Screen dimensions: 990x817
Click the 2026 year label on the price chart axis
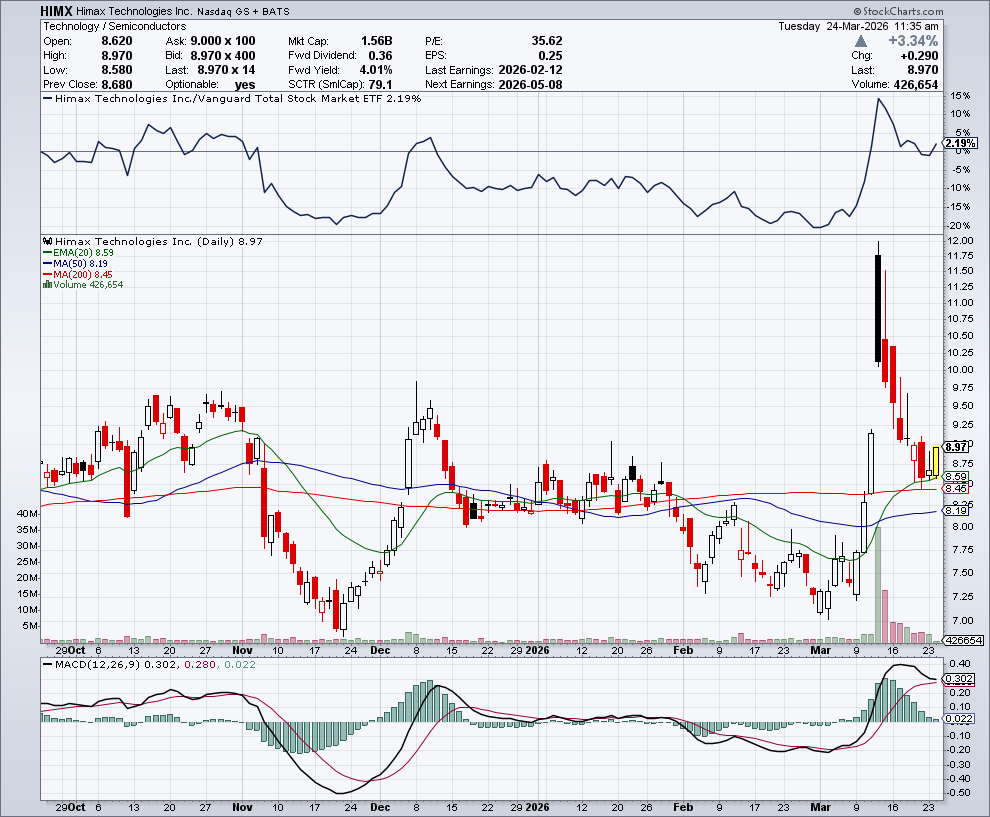click(x=537, y=650)
